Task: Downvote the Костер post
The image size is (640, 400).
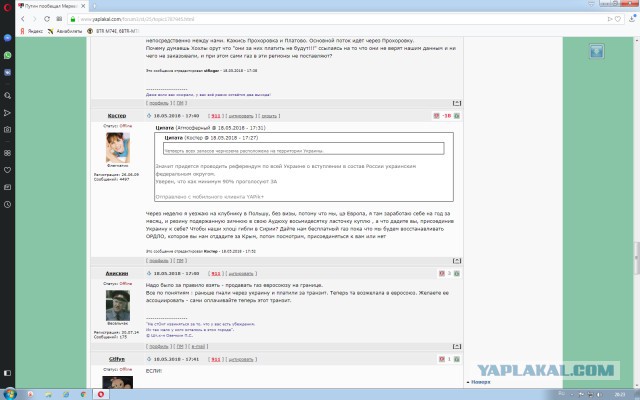Action: [436, 116]
